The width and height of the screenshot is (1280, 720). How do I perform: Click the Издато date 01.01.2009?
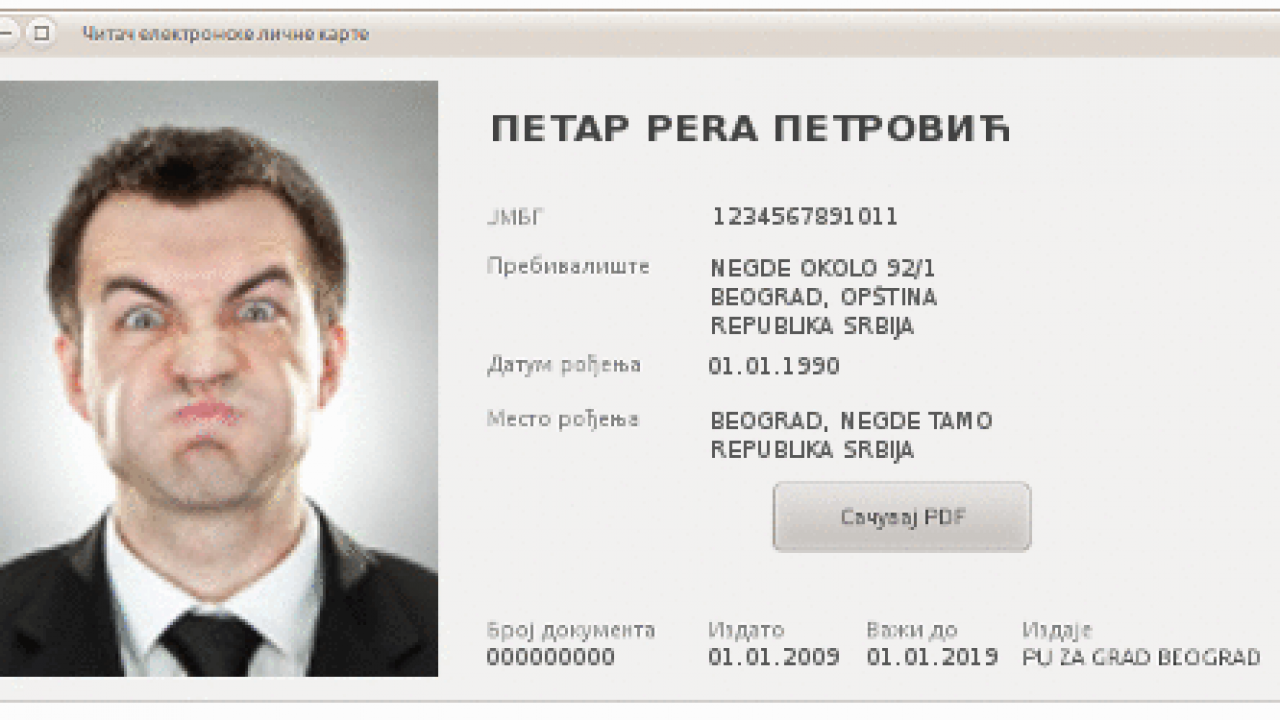tap(774, 657)
